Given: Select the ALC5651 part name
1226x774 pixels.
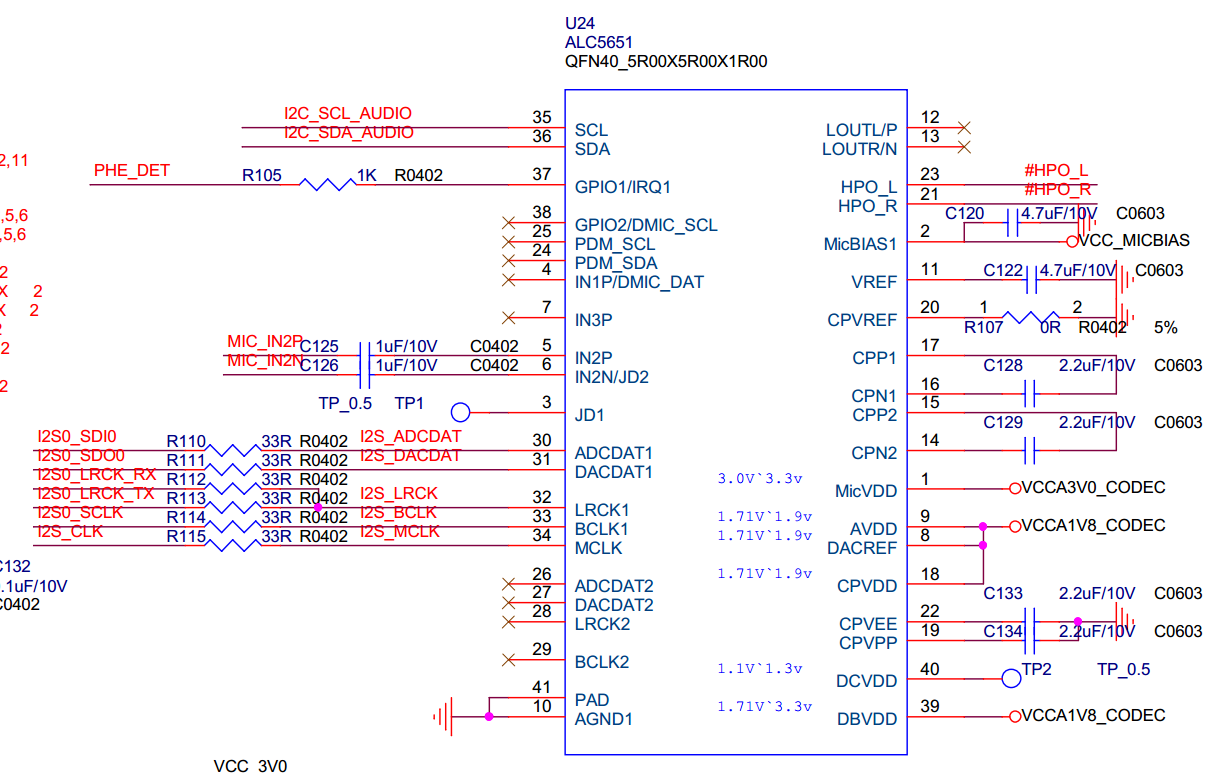Looking at the screenshot, I should click(x=599, y=43).
